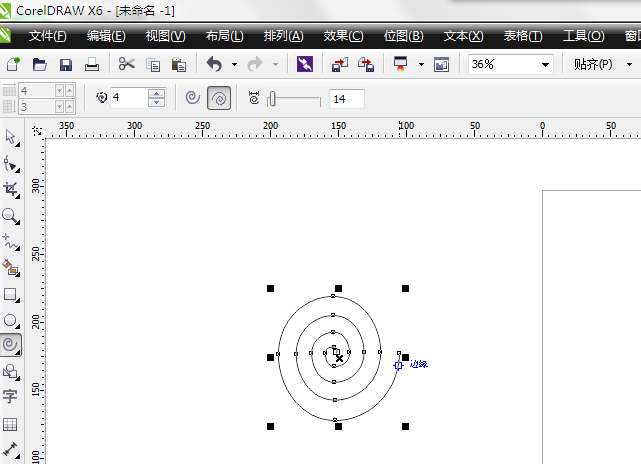The image size is (641, 464).
Task: Click the ruler origin corner icon
Action: click(37, 130)
